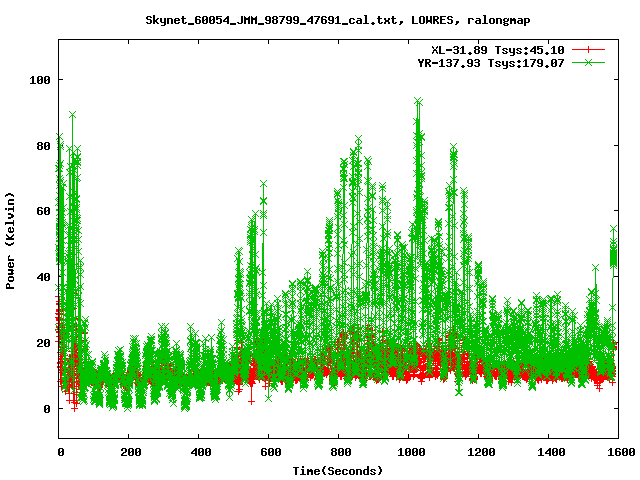The width and height of the screenshot is (640, 480).
Task: Click the 1200 tick label on x-axis
Action: (x=479, y=453)
